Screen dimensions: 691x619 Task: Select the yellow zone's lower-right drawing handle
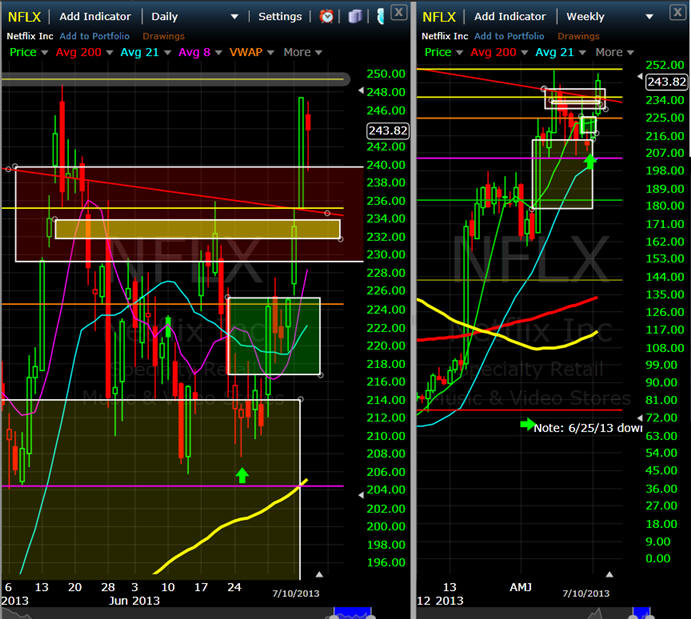340,239
